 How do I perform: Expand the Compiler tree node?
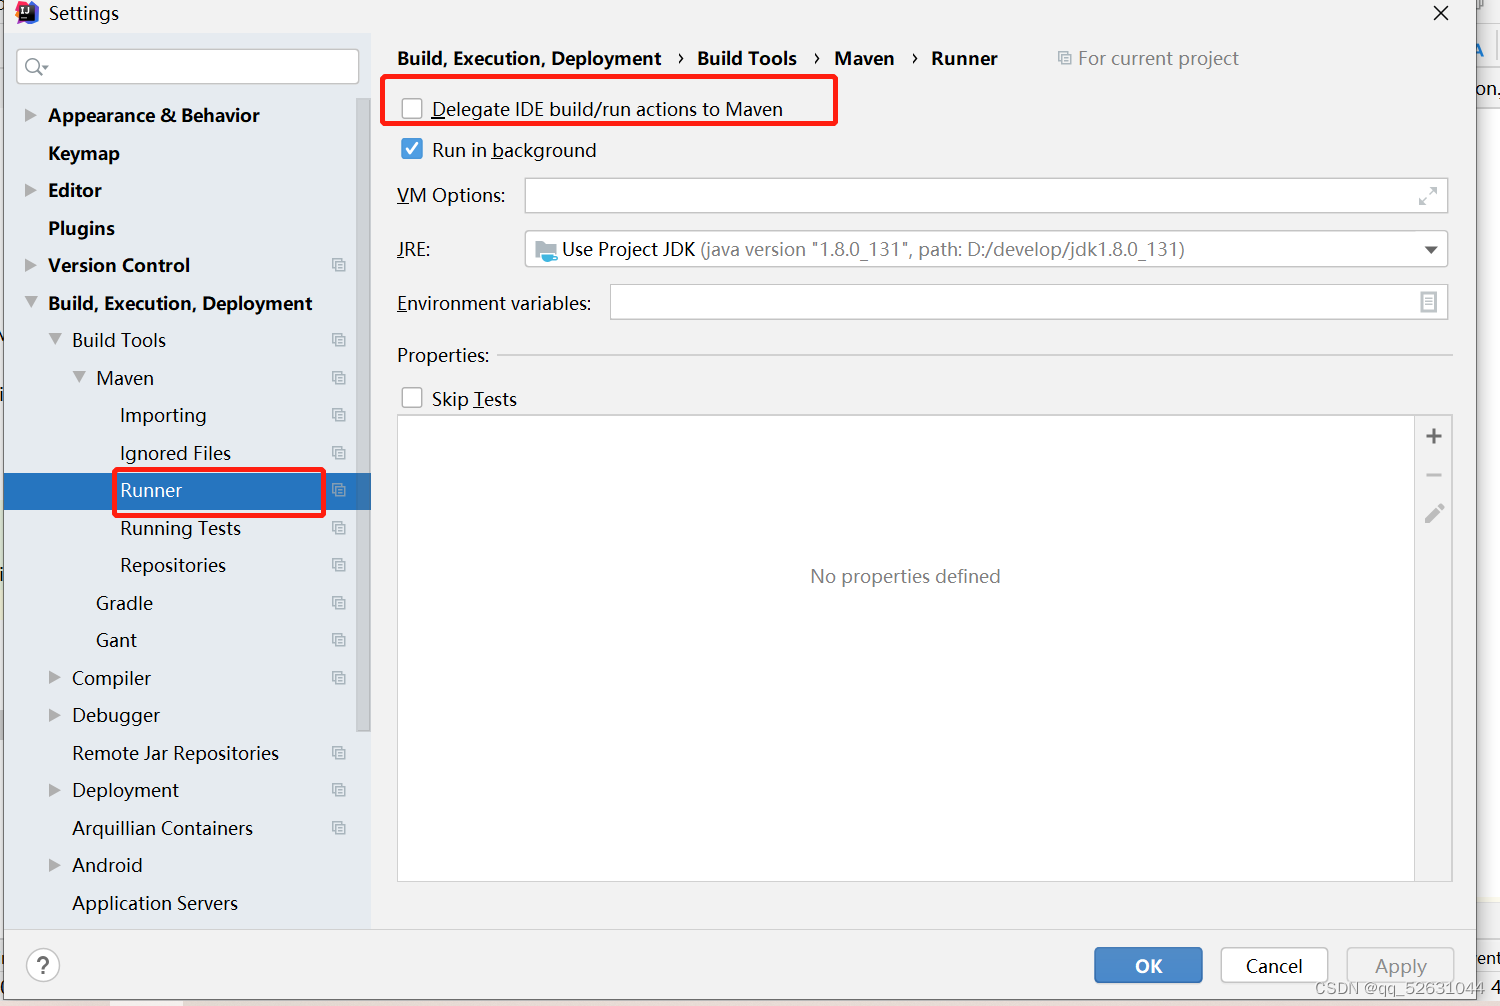click(x=54, y=677)
